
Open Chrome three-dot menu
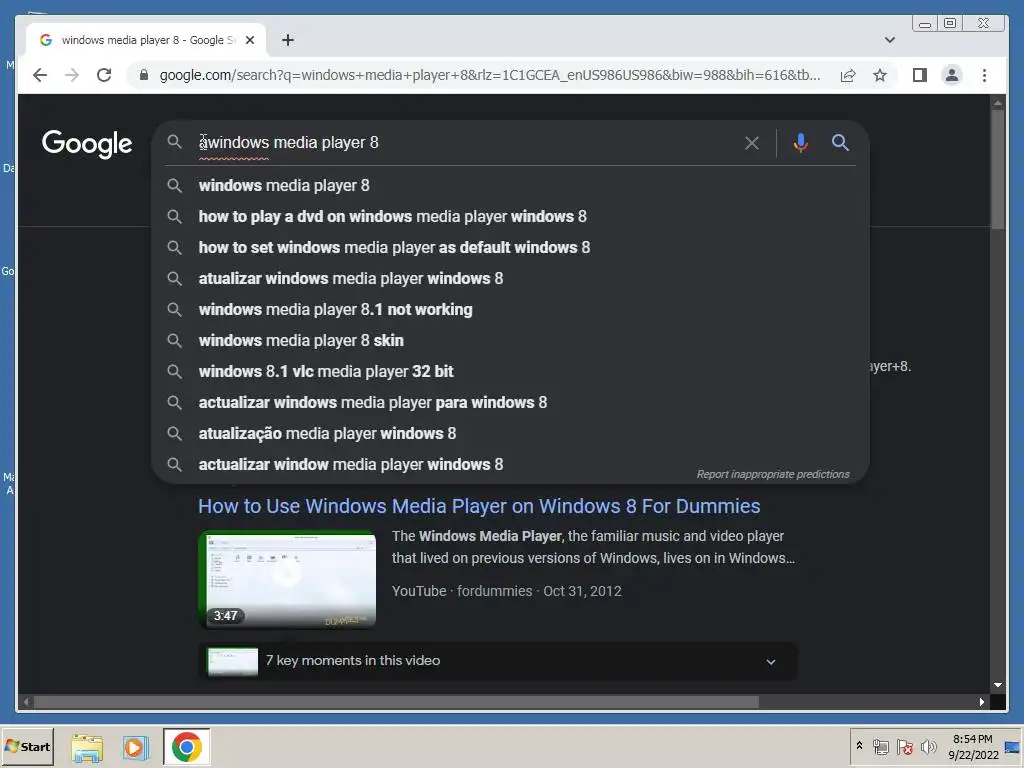[x=984, y=75]
